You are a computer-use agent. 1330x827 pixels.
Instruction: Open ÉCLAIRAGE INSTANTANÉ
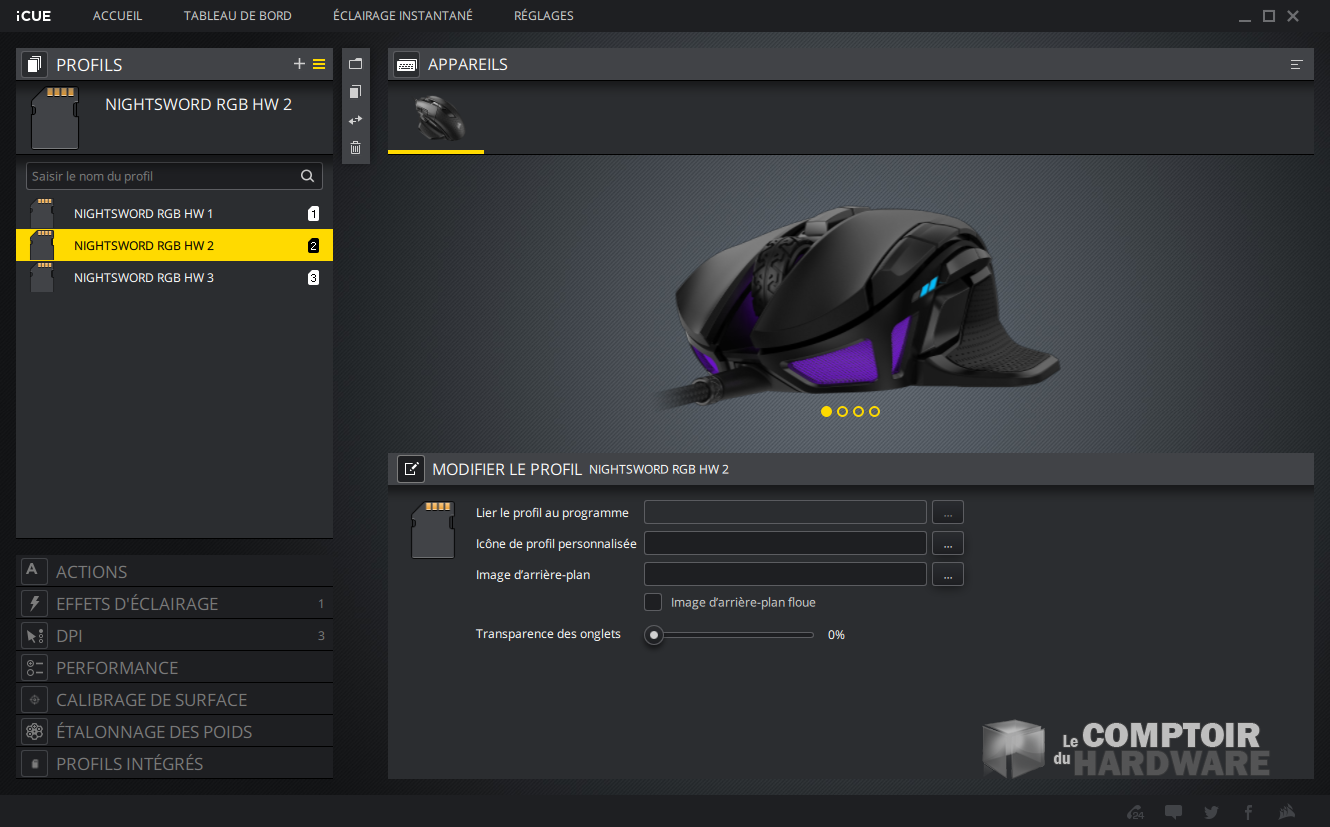(403, 15)
